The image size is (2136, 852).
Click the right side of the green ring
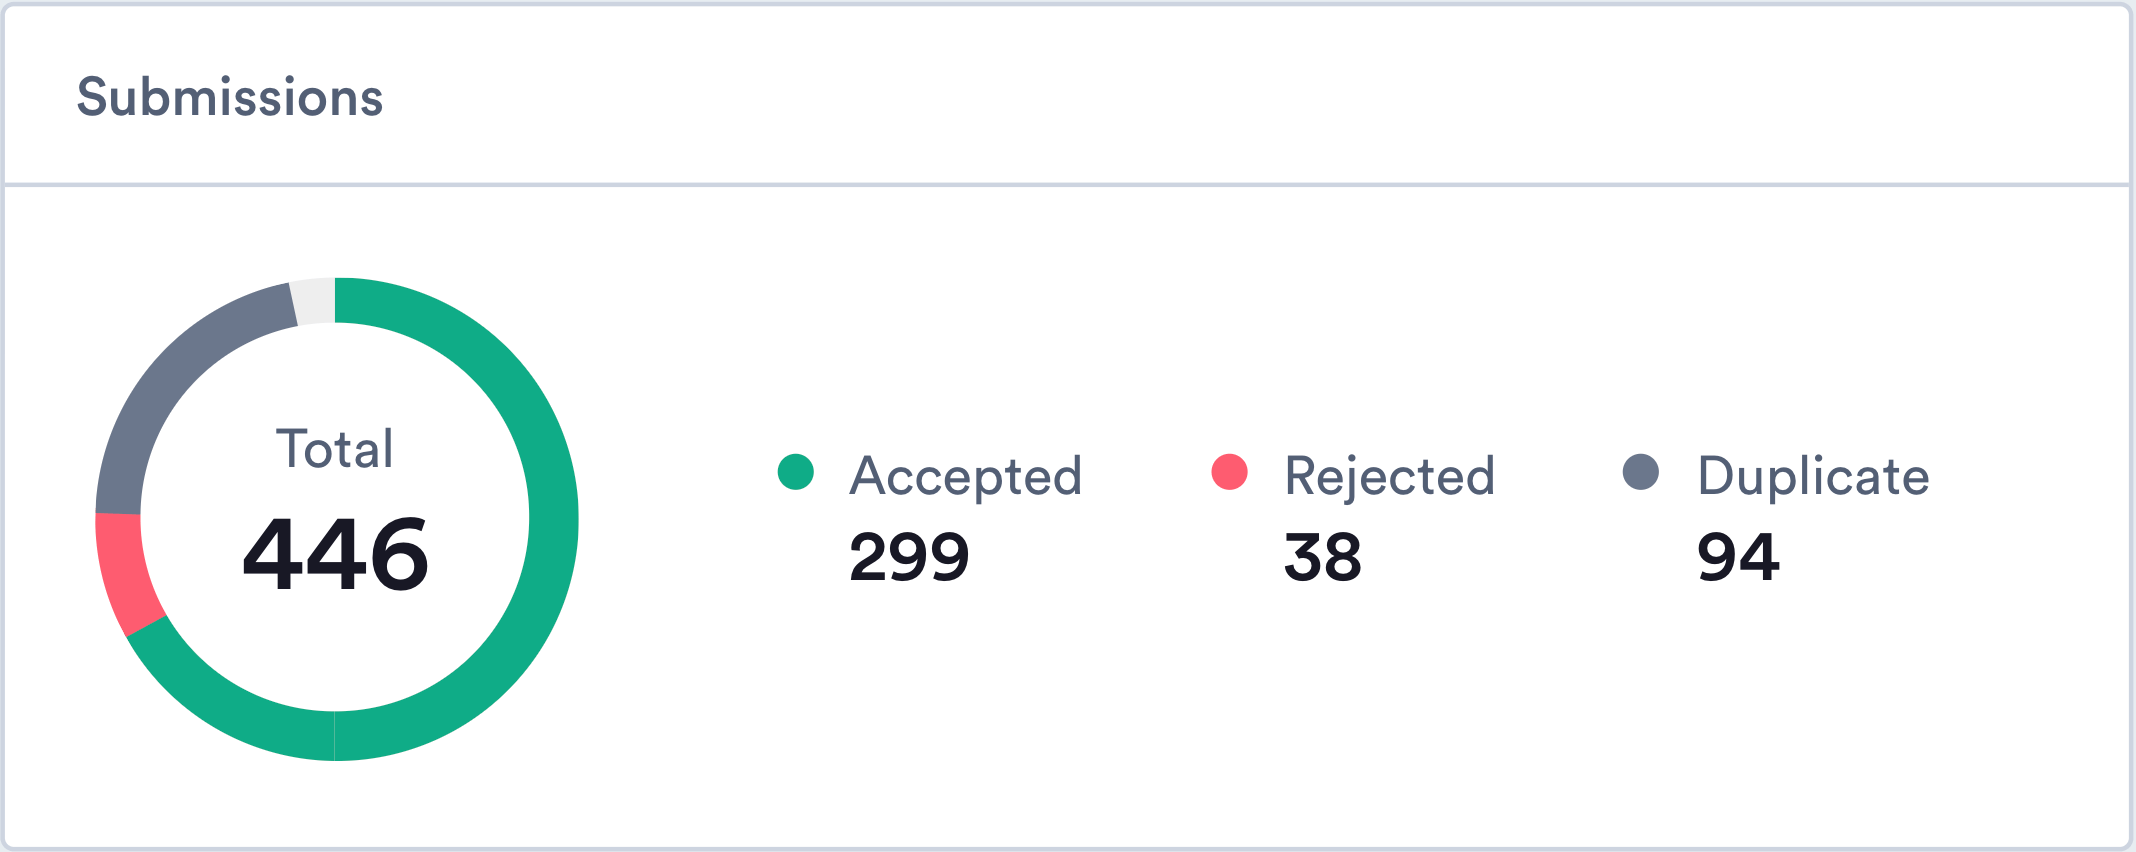(x=553, y=520)
